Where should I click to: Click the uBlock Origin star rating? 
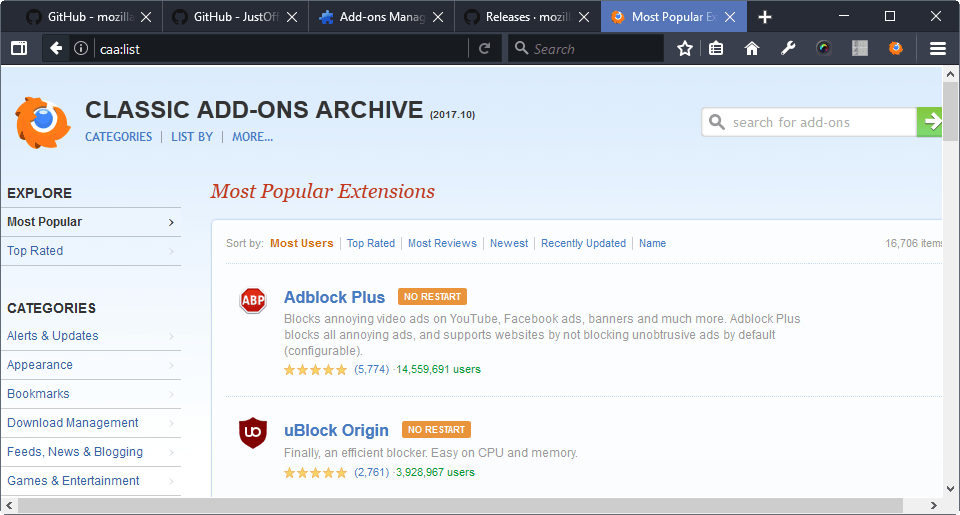coord(315,472)
